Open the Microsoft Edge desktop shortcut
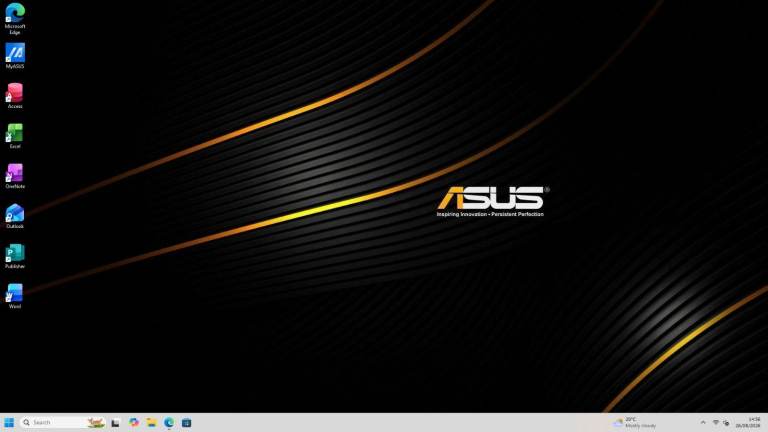Viewport: 768px width, 432px height. click(x=15, y=19)
